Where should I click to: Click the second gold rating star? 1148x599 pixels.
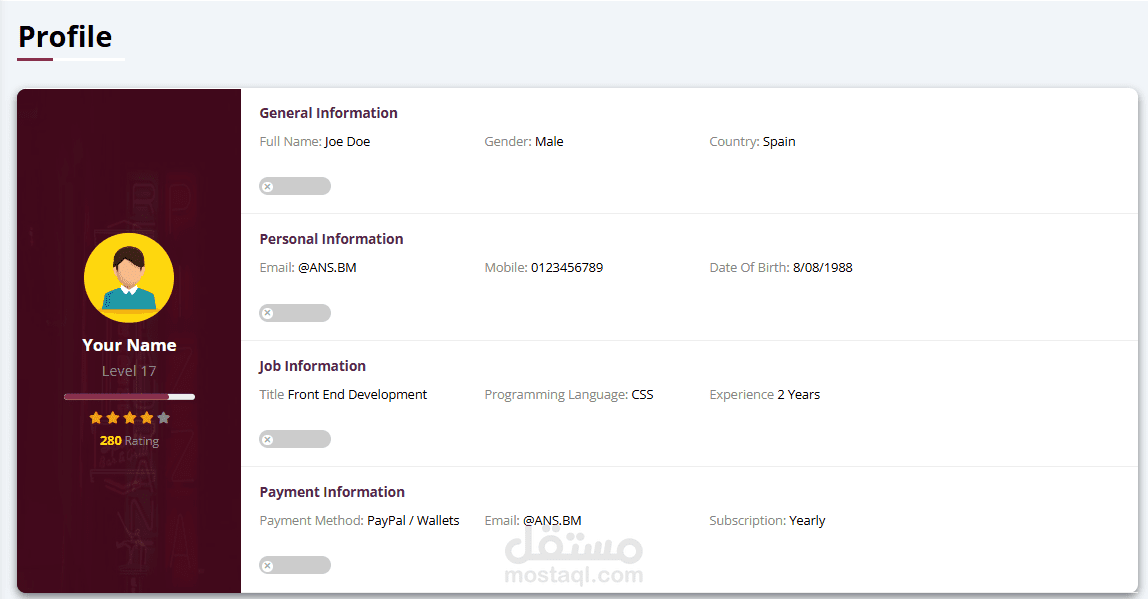tap(113, 418)
